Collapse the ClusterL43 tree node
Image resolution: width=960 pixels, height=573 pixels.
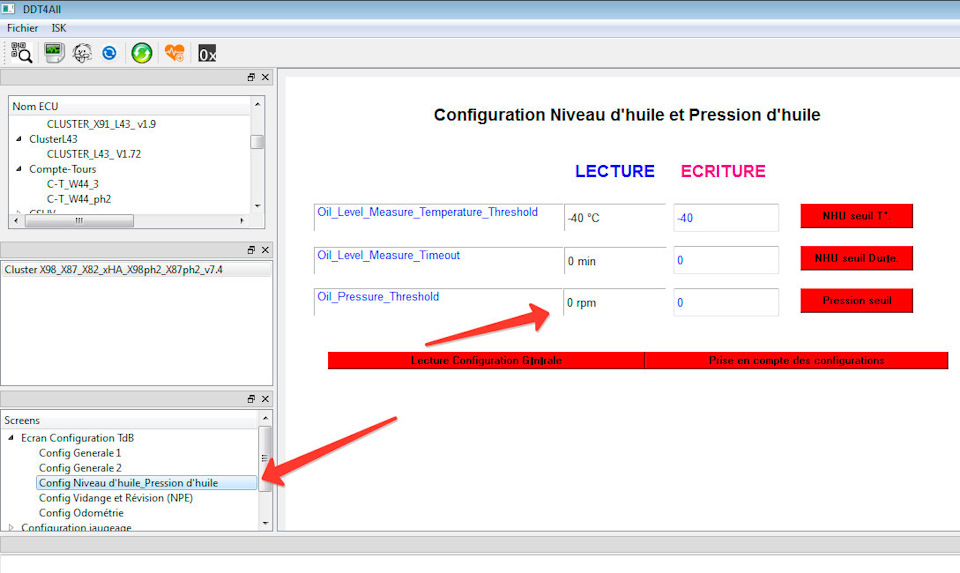19,139
